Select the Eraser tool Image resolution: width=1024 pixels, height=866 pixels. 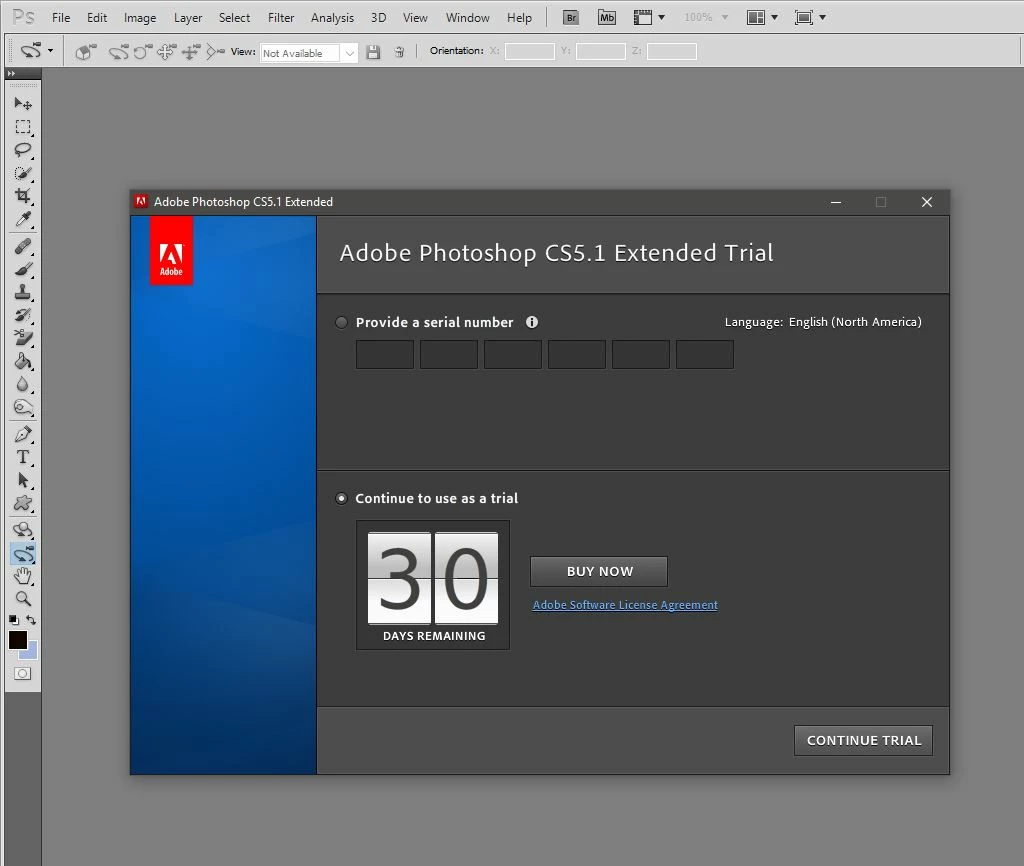pos(23,338)
